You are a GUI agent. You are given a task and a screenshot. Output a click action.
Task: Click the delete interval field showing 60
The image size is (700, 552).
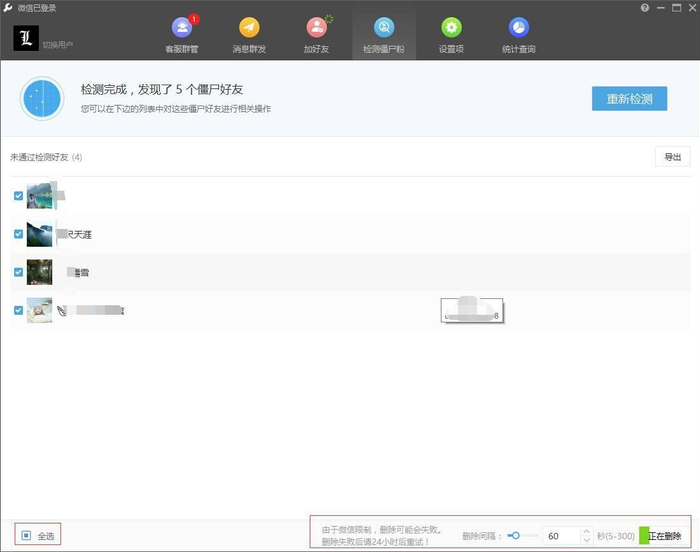(562, 535)
